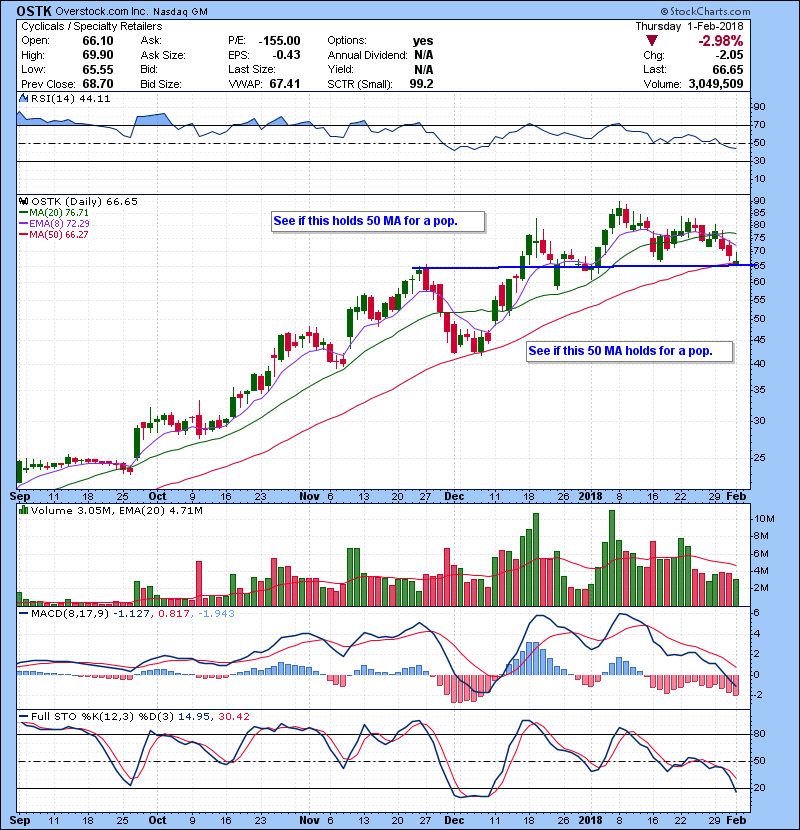The image size is (800, 830).
Task: Click the Volume value 3,049,509
Action: click(x=716, y=84)
